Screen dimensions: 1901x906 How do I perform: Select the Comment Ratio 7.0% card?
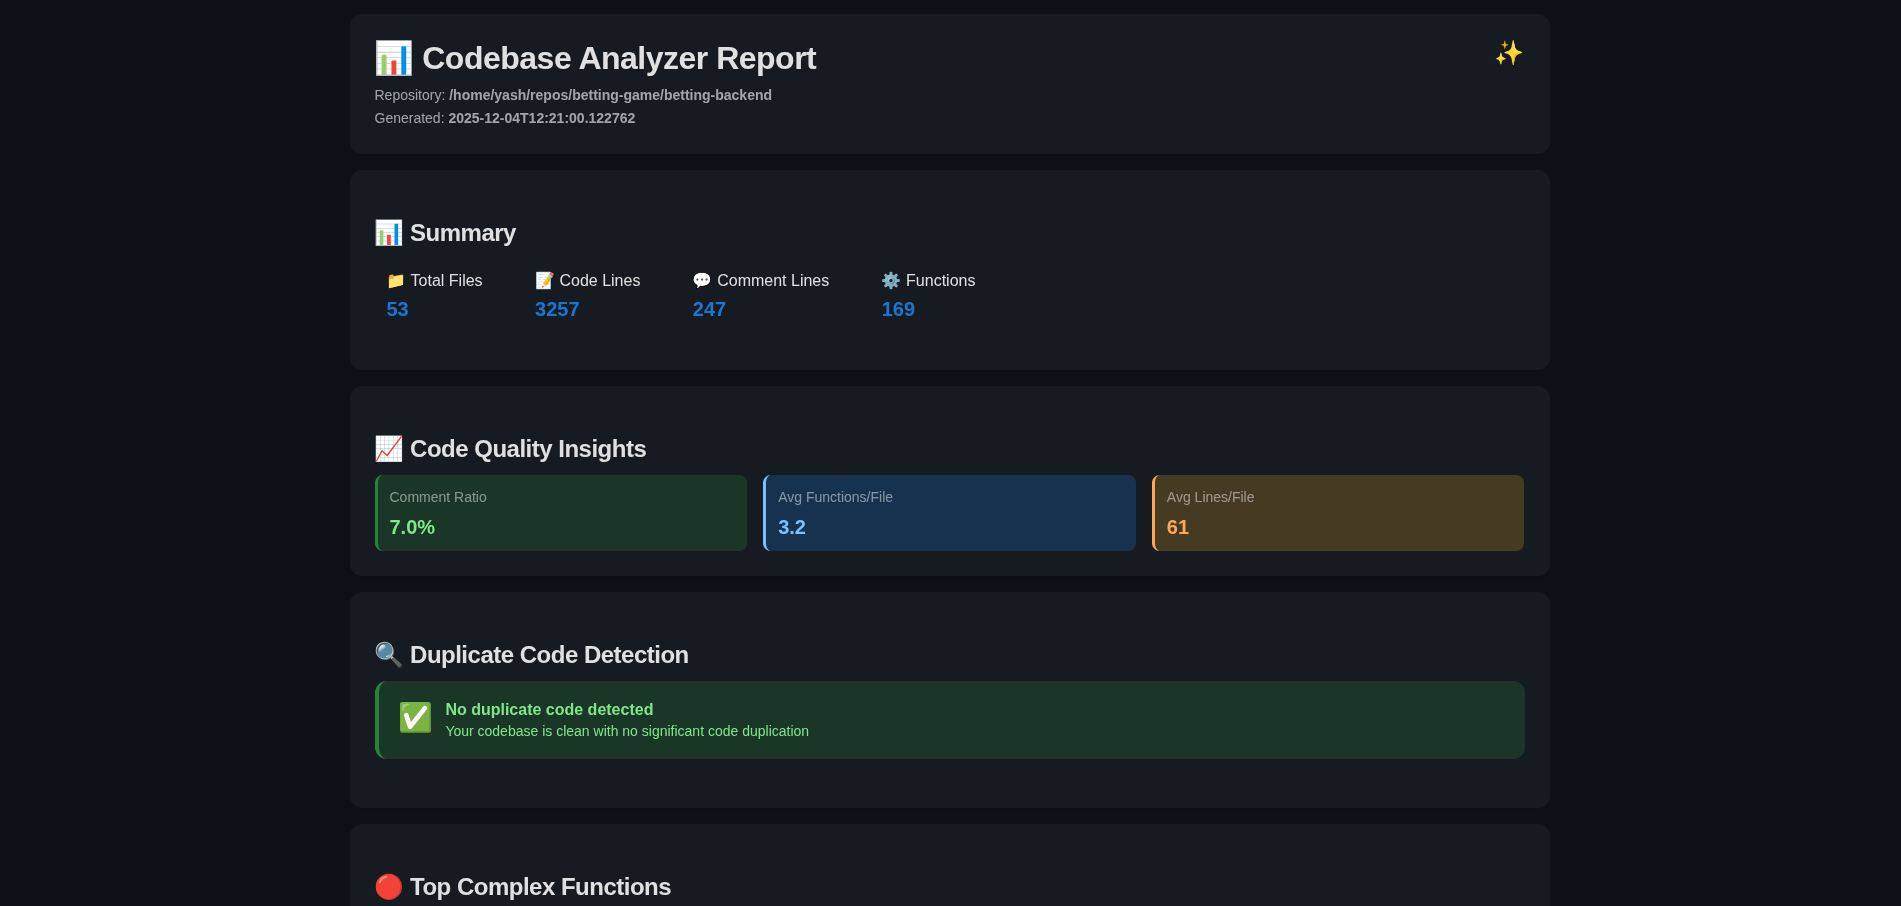coord(561,513)
